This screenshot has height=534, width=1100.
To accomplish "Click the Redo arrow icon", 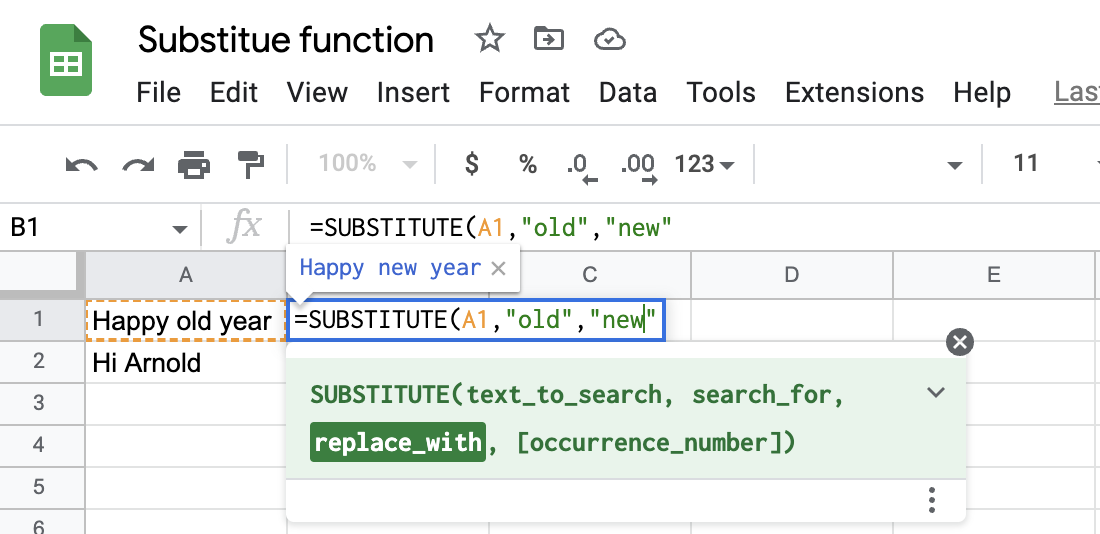I will coord(138,164).
